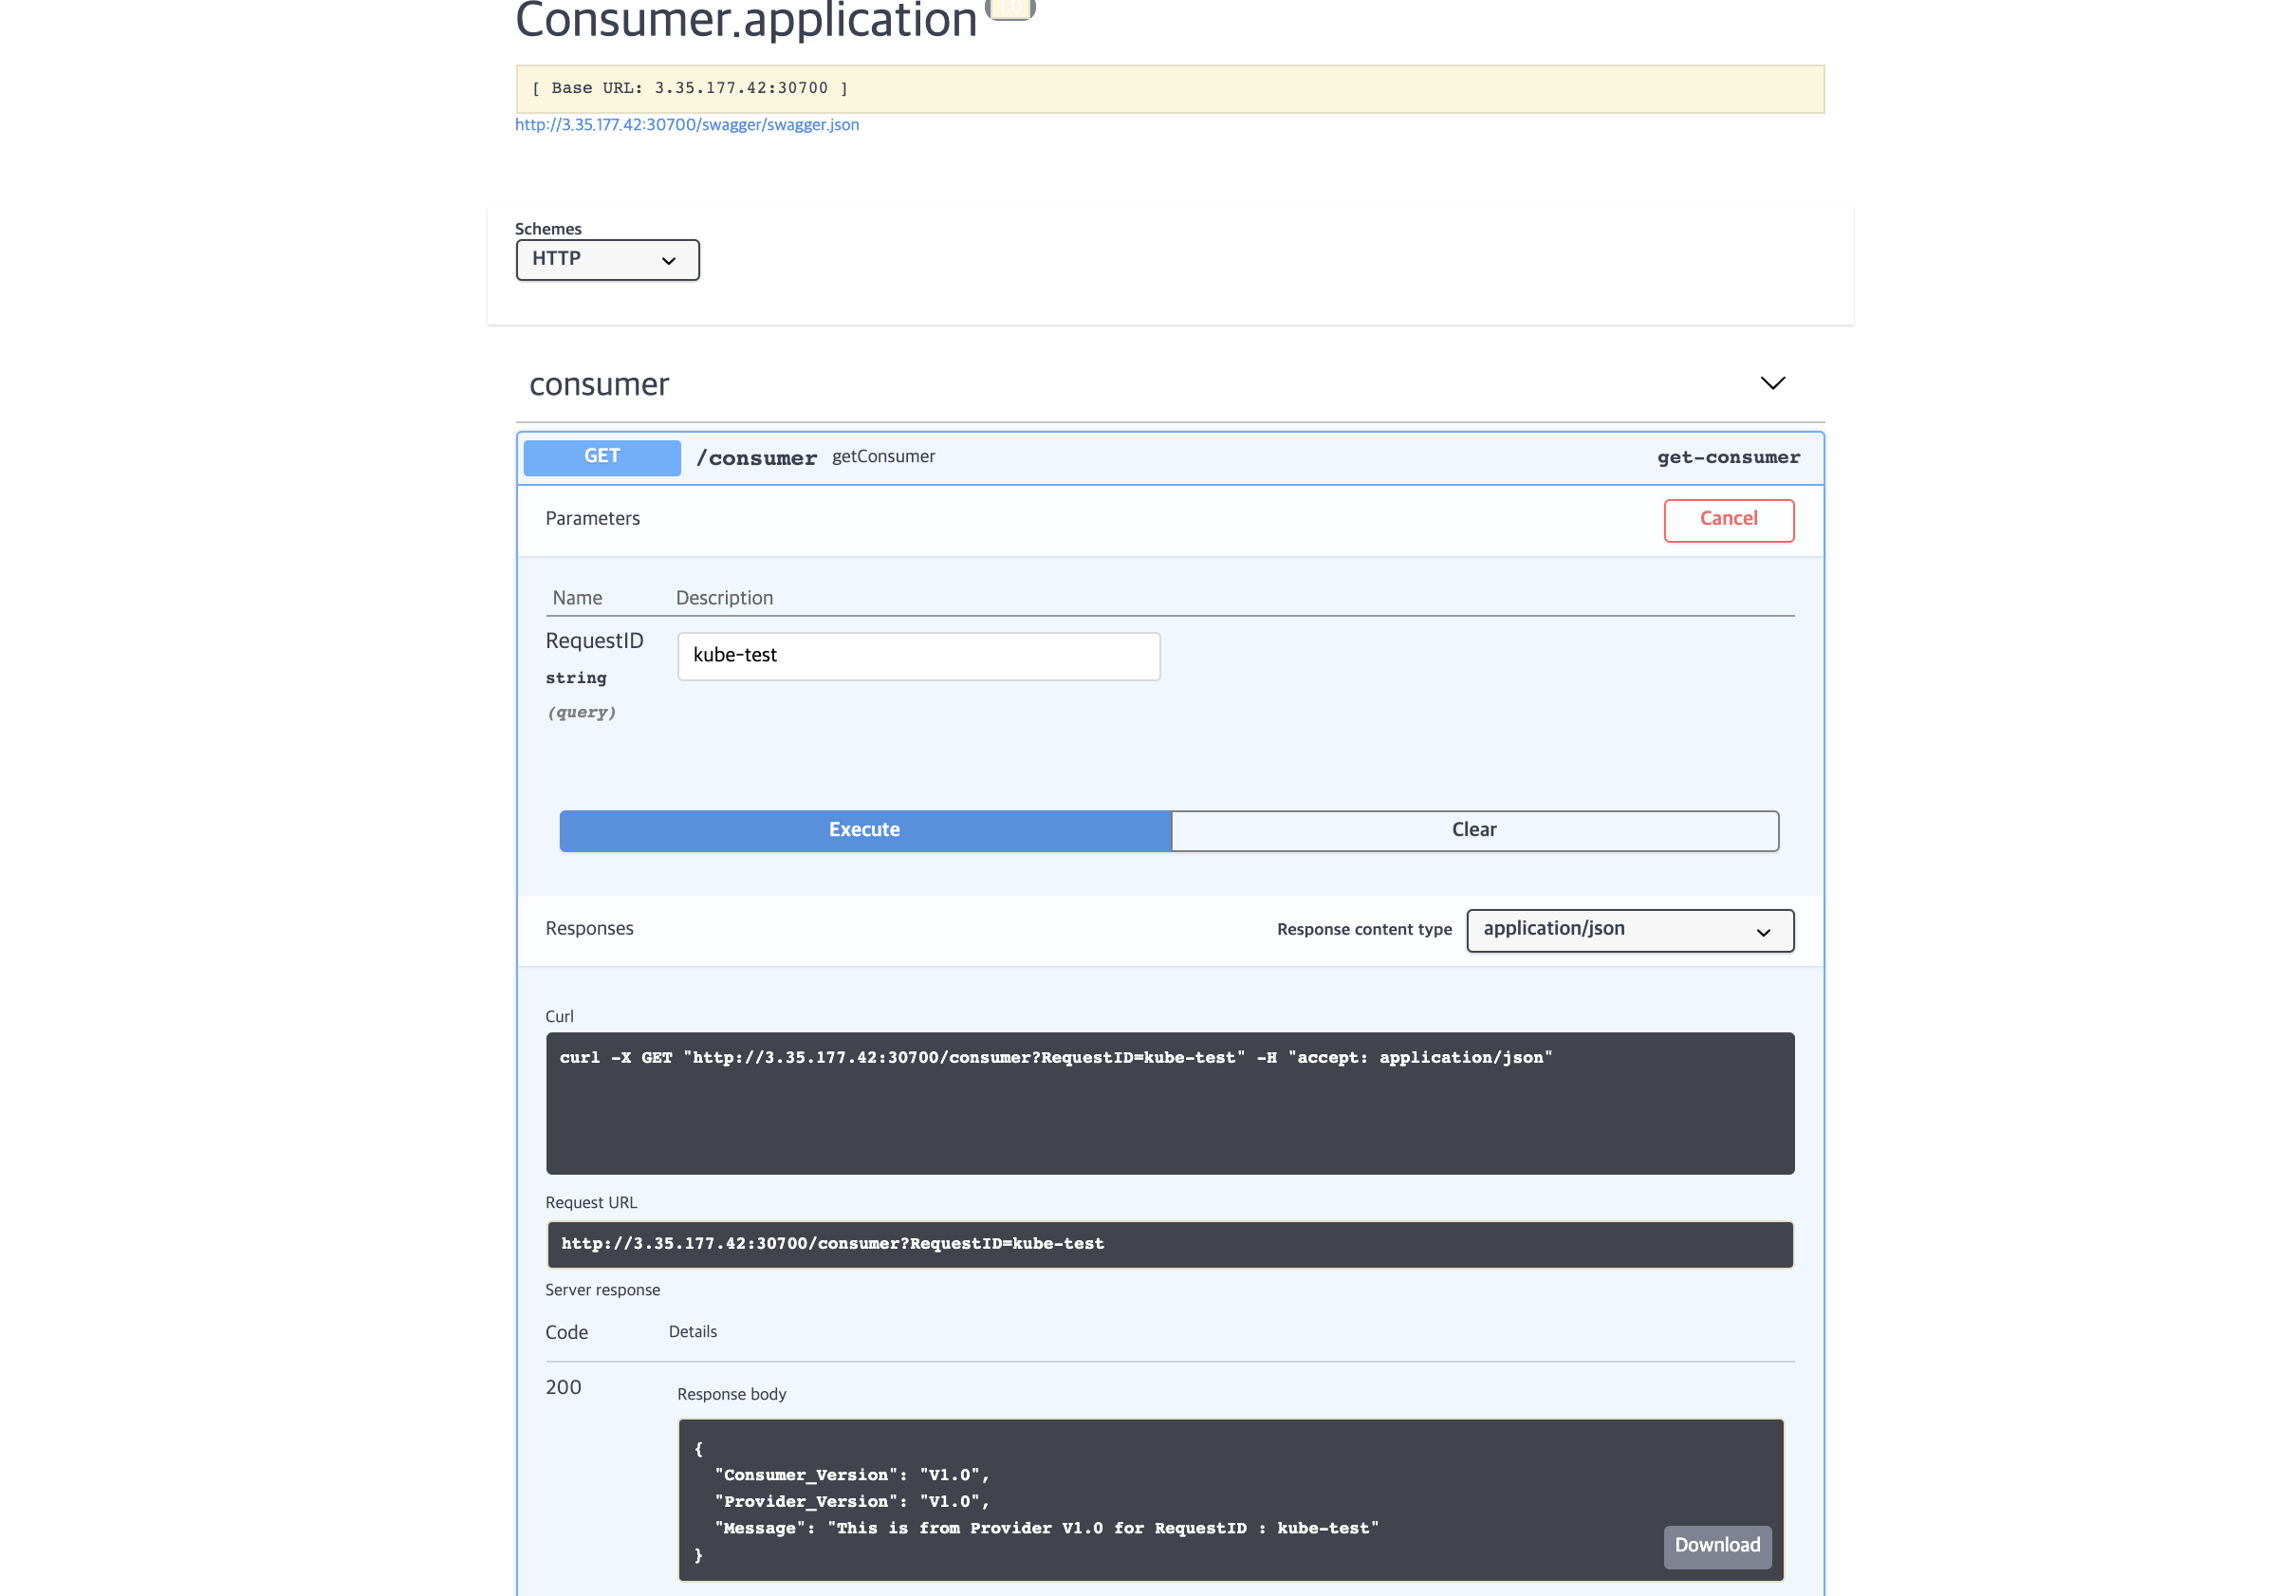This screenshot has width=2296, height=1596.
Task: Download the response body
Action: pyautogui.click(x=1717, y=1545)
